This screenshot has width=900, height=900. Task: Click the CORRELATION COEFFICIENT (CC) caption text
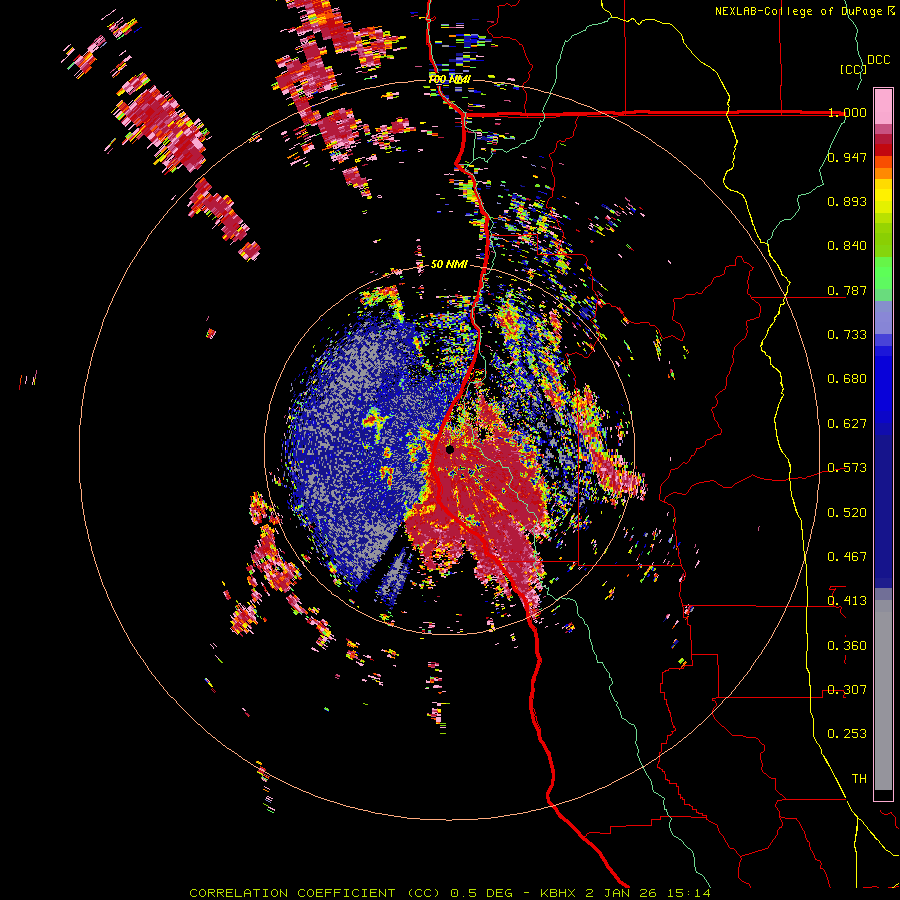[315, 893]
